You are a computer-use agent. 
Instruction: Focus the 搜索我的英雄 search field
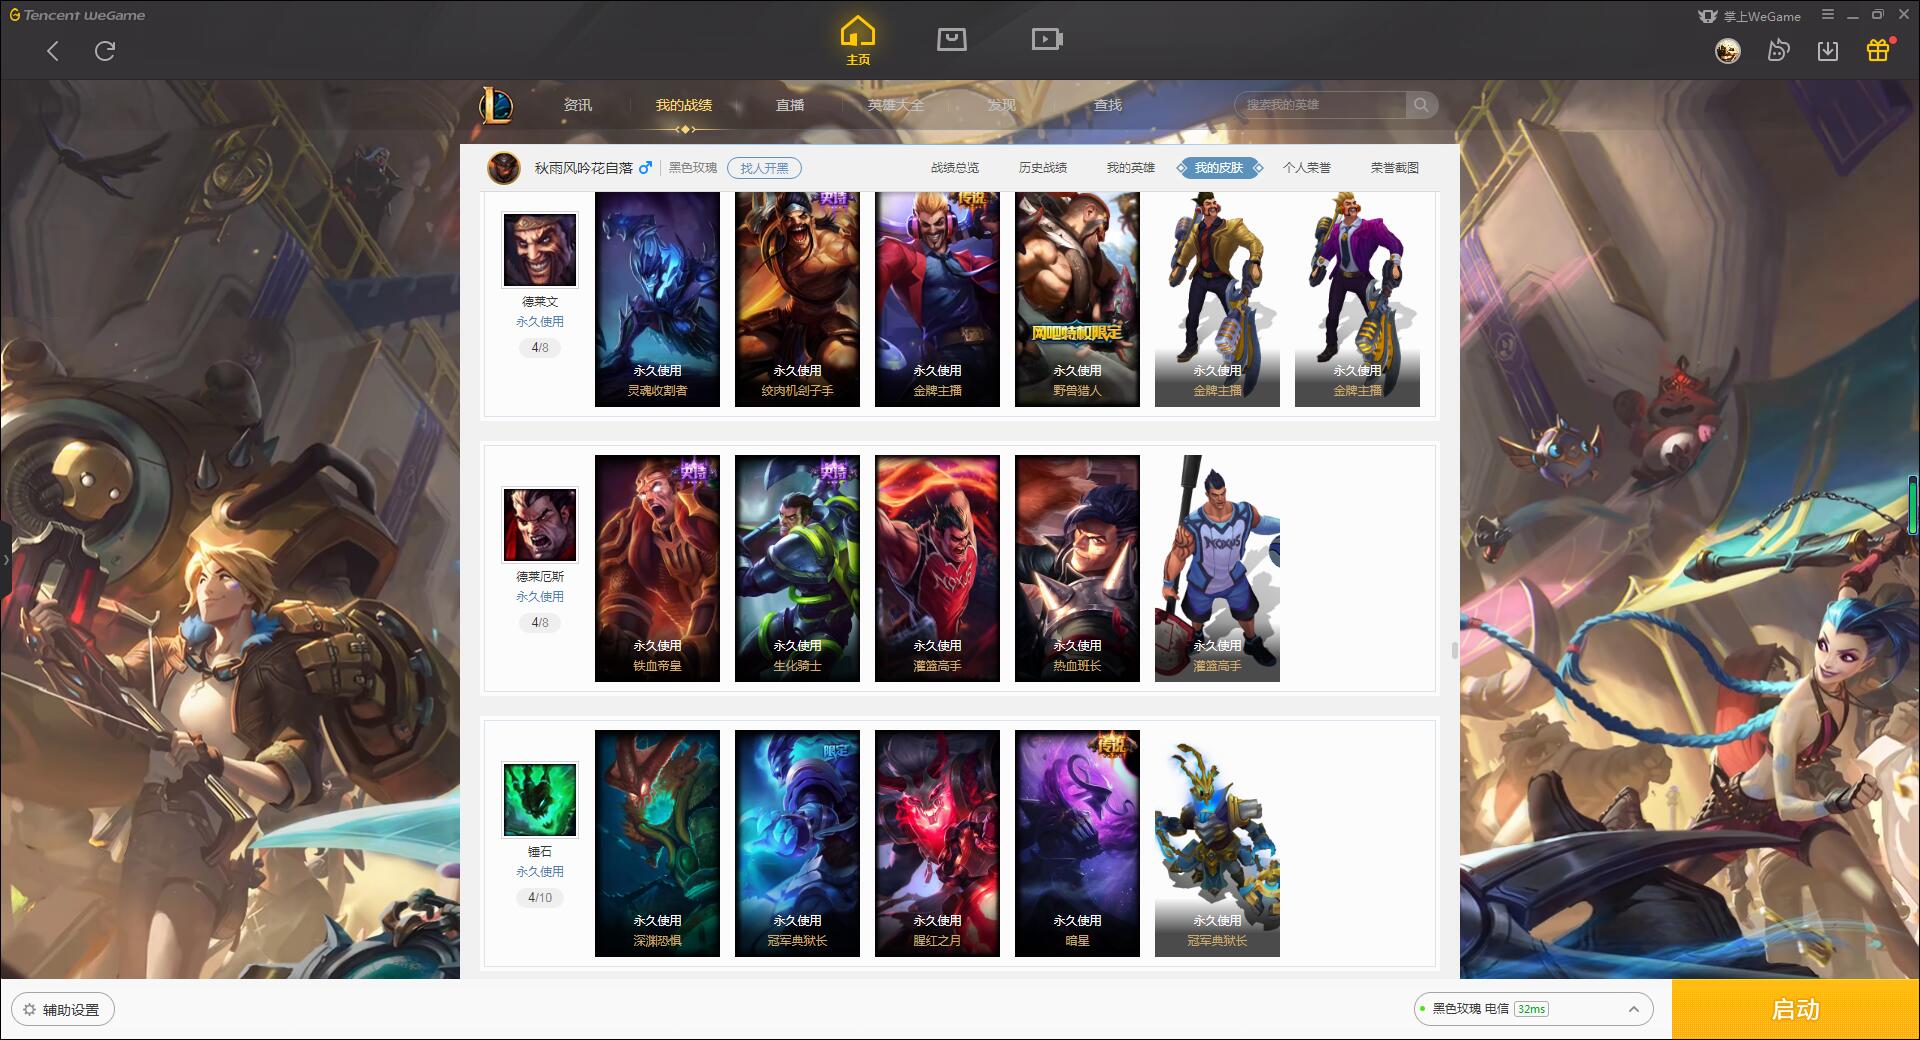[1320, 105]
